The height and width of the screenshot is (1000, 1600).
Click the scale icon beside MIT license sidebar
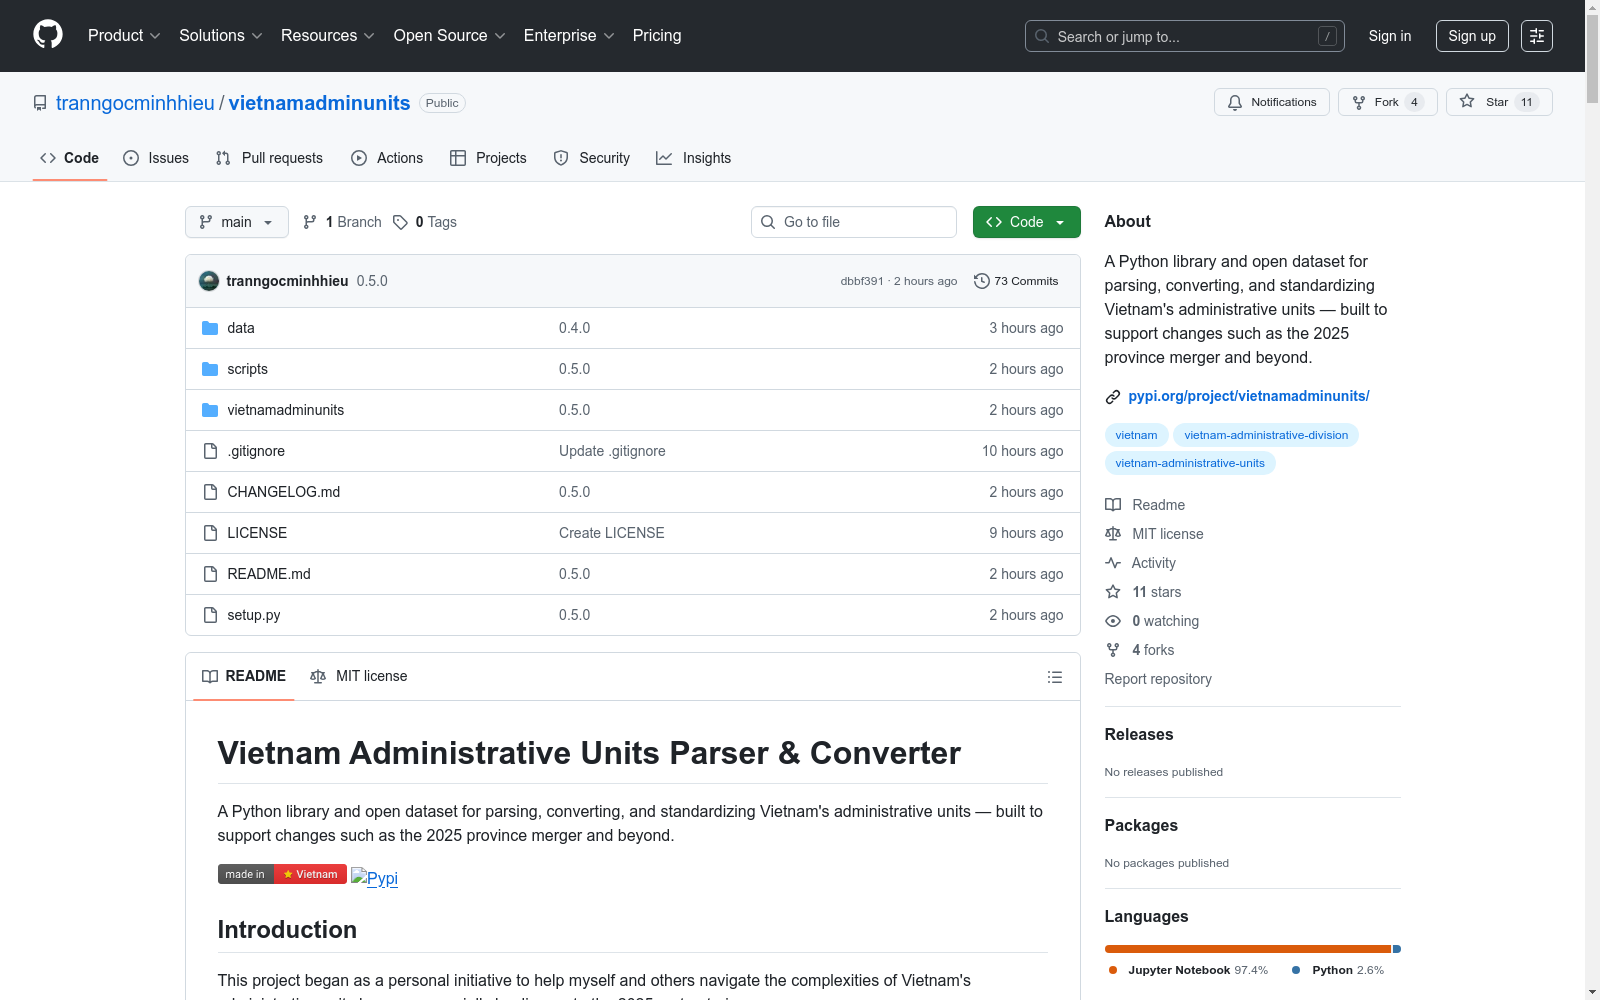click(x=1113, y=534)
